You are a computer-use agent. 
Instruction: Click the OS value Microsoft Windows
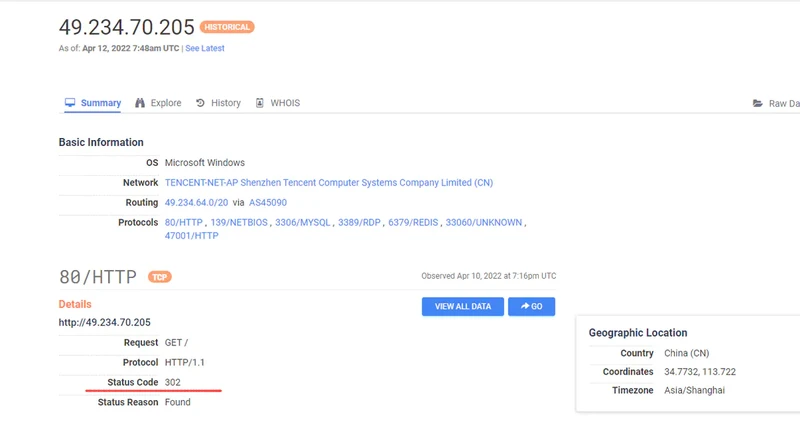pos(205,162)
